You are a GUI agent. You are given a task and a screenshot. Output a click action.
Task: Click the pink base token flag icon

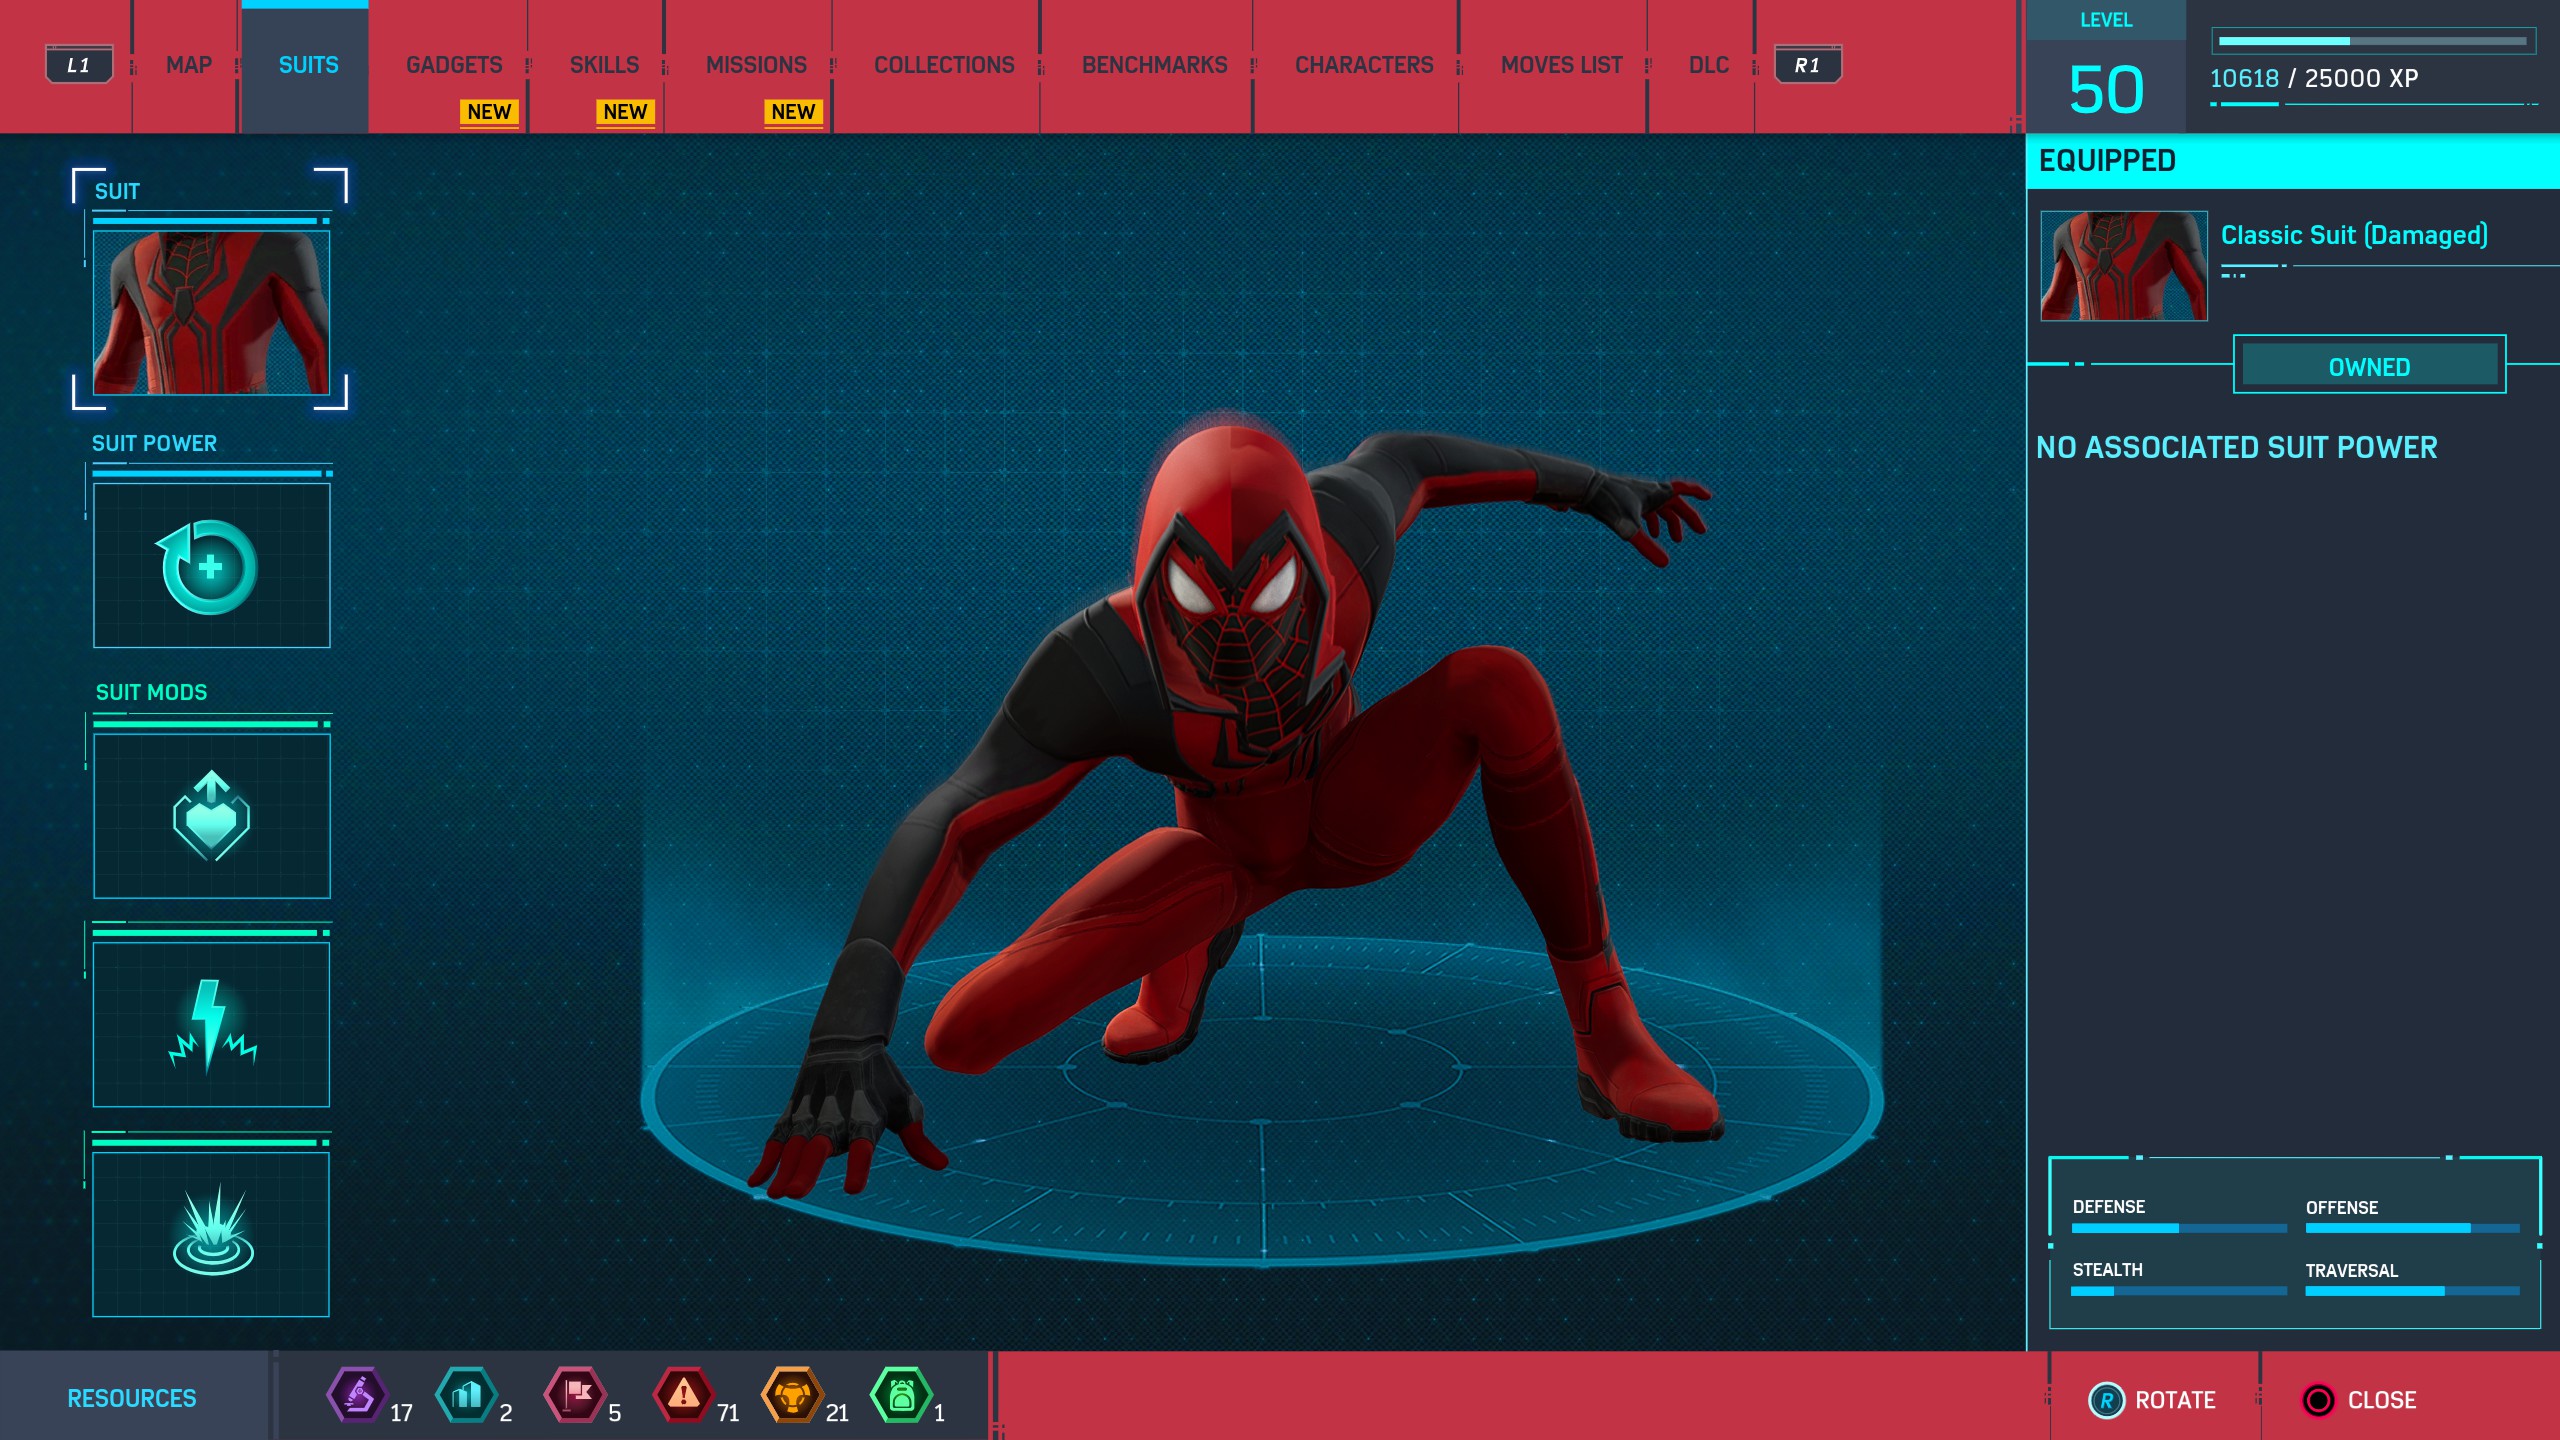tap(575, 1394)
